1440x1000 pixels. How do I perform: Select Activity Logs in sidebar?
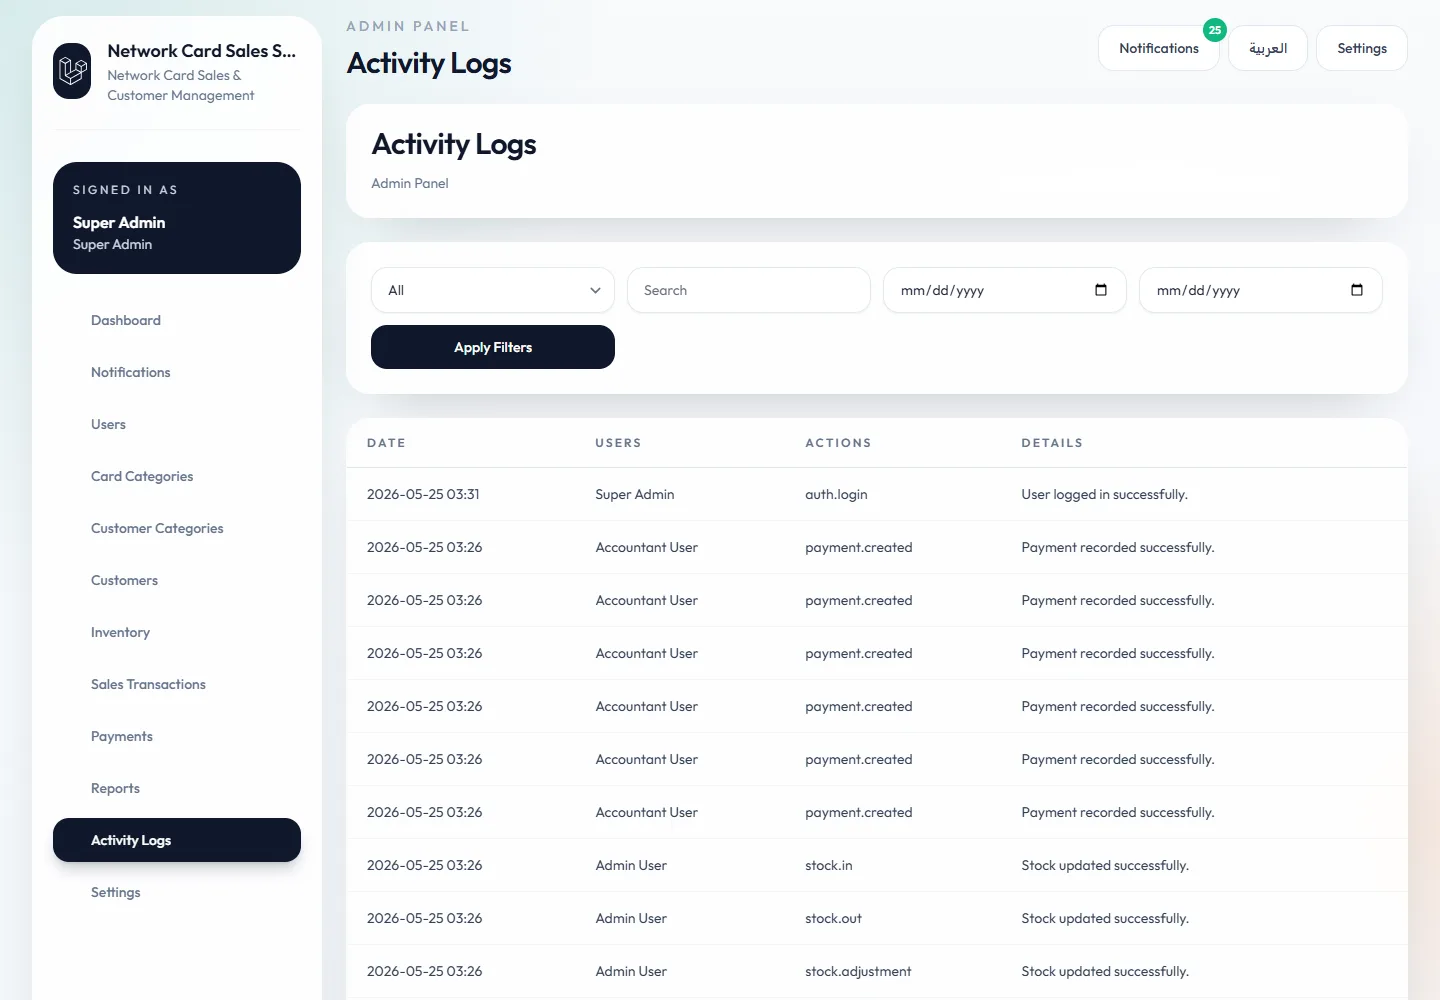coord(177,840)
